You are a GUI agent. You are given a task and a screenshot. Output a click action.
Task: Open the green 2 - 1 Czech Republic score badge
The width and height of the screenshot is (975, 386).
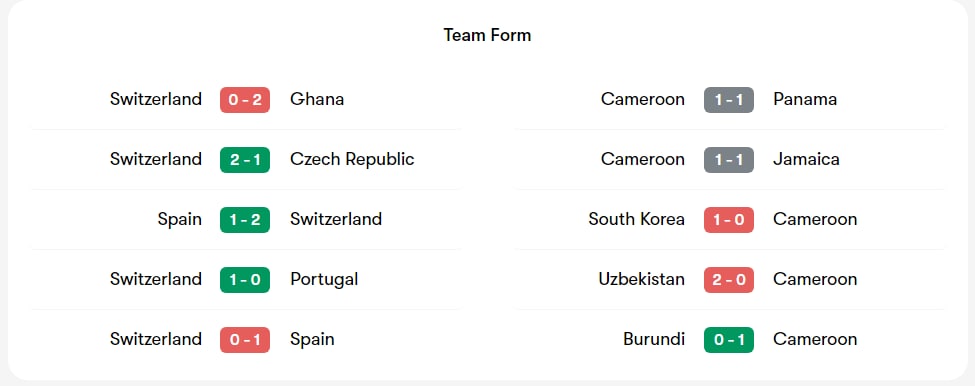(244, 160)
